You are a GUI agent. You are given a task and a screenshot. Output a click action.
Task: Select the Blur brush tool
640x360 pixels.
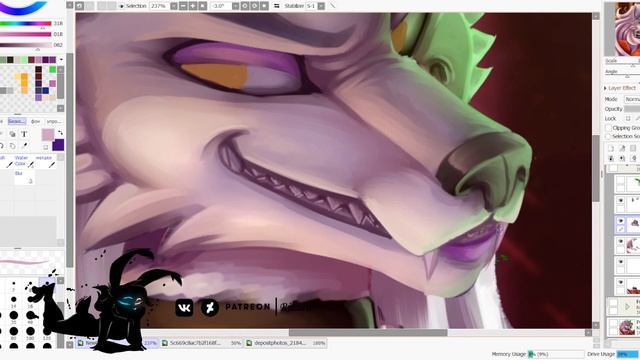(x=24, y=177)
